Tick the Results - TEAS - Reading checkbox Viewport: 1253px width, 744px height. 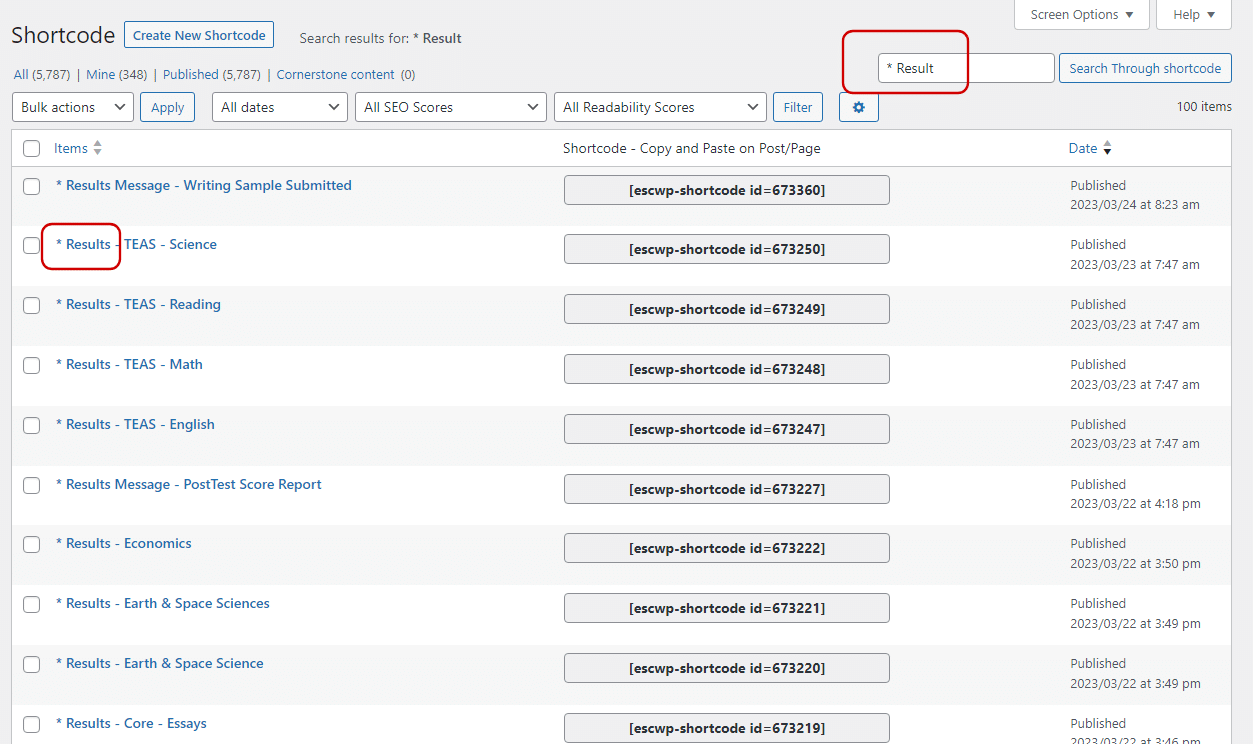pyautogui.click(x=32, y=305)
